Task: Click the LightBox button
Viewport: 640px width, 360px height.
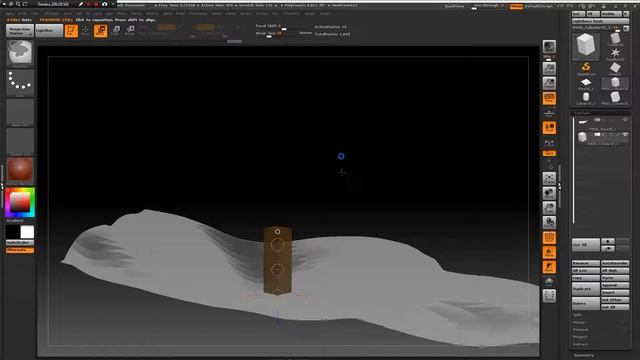Action: pyautogui.click(x=49, y=31)
